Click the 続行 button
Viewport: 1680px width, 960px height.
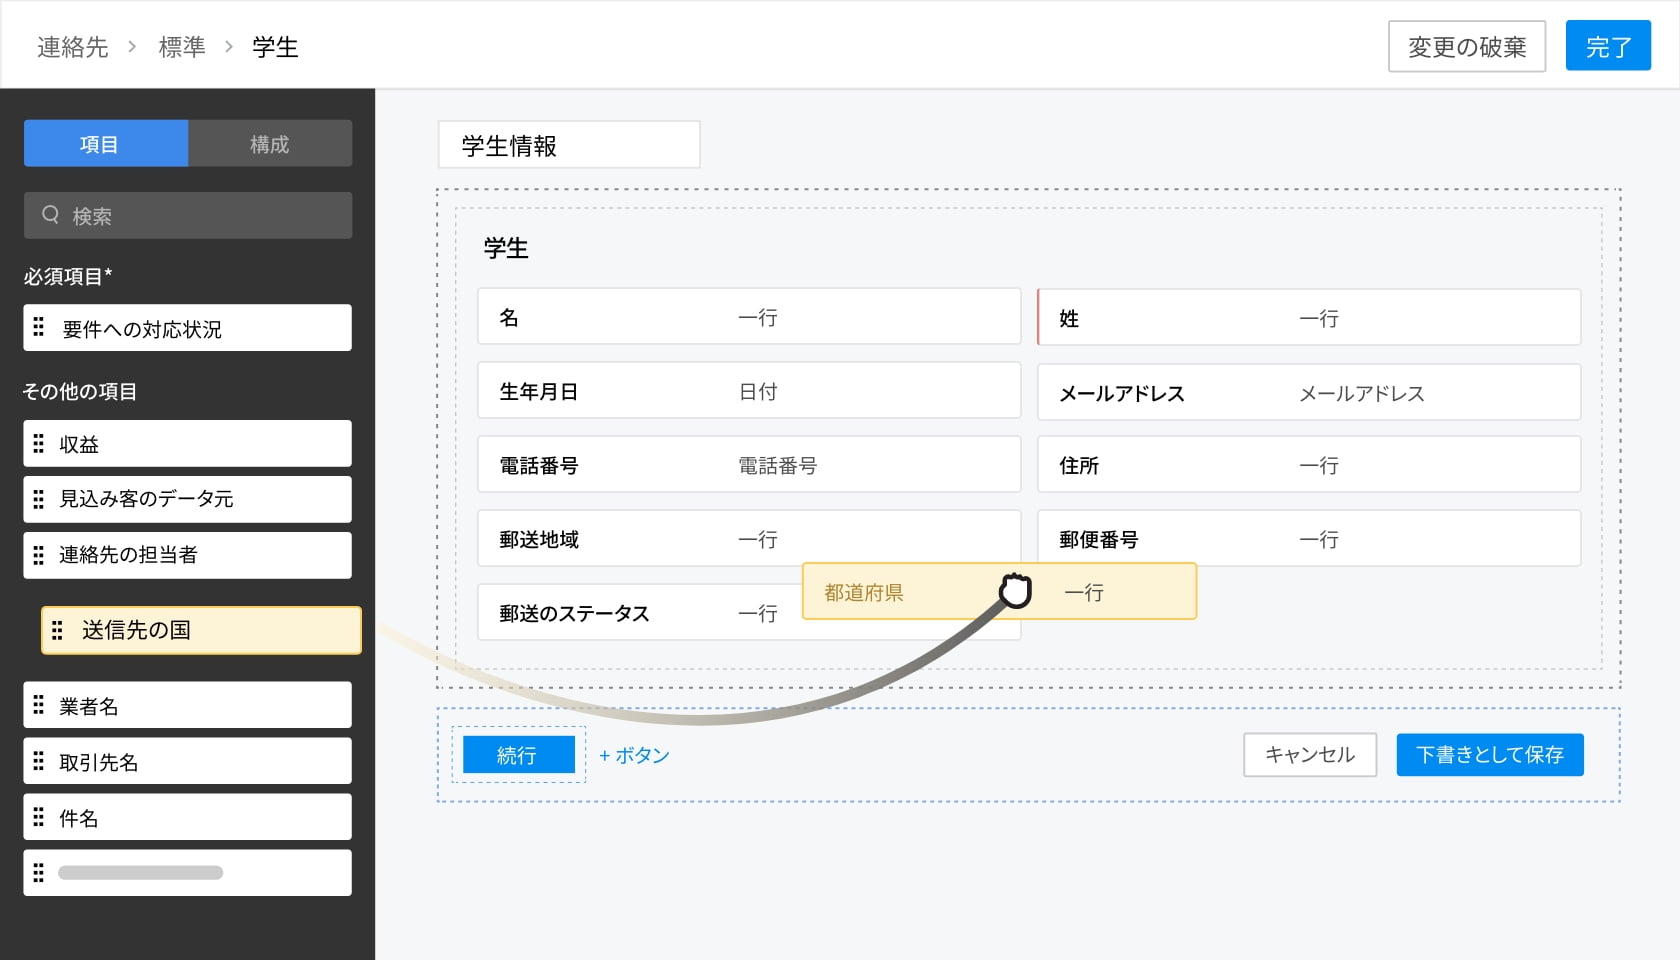[x=518, y=755]
